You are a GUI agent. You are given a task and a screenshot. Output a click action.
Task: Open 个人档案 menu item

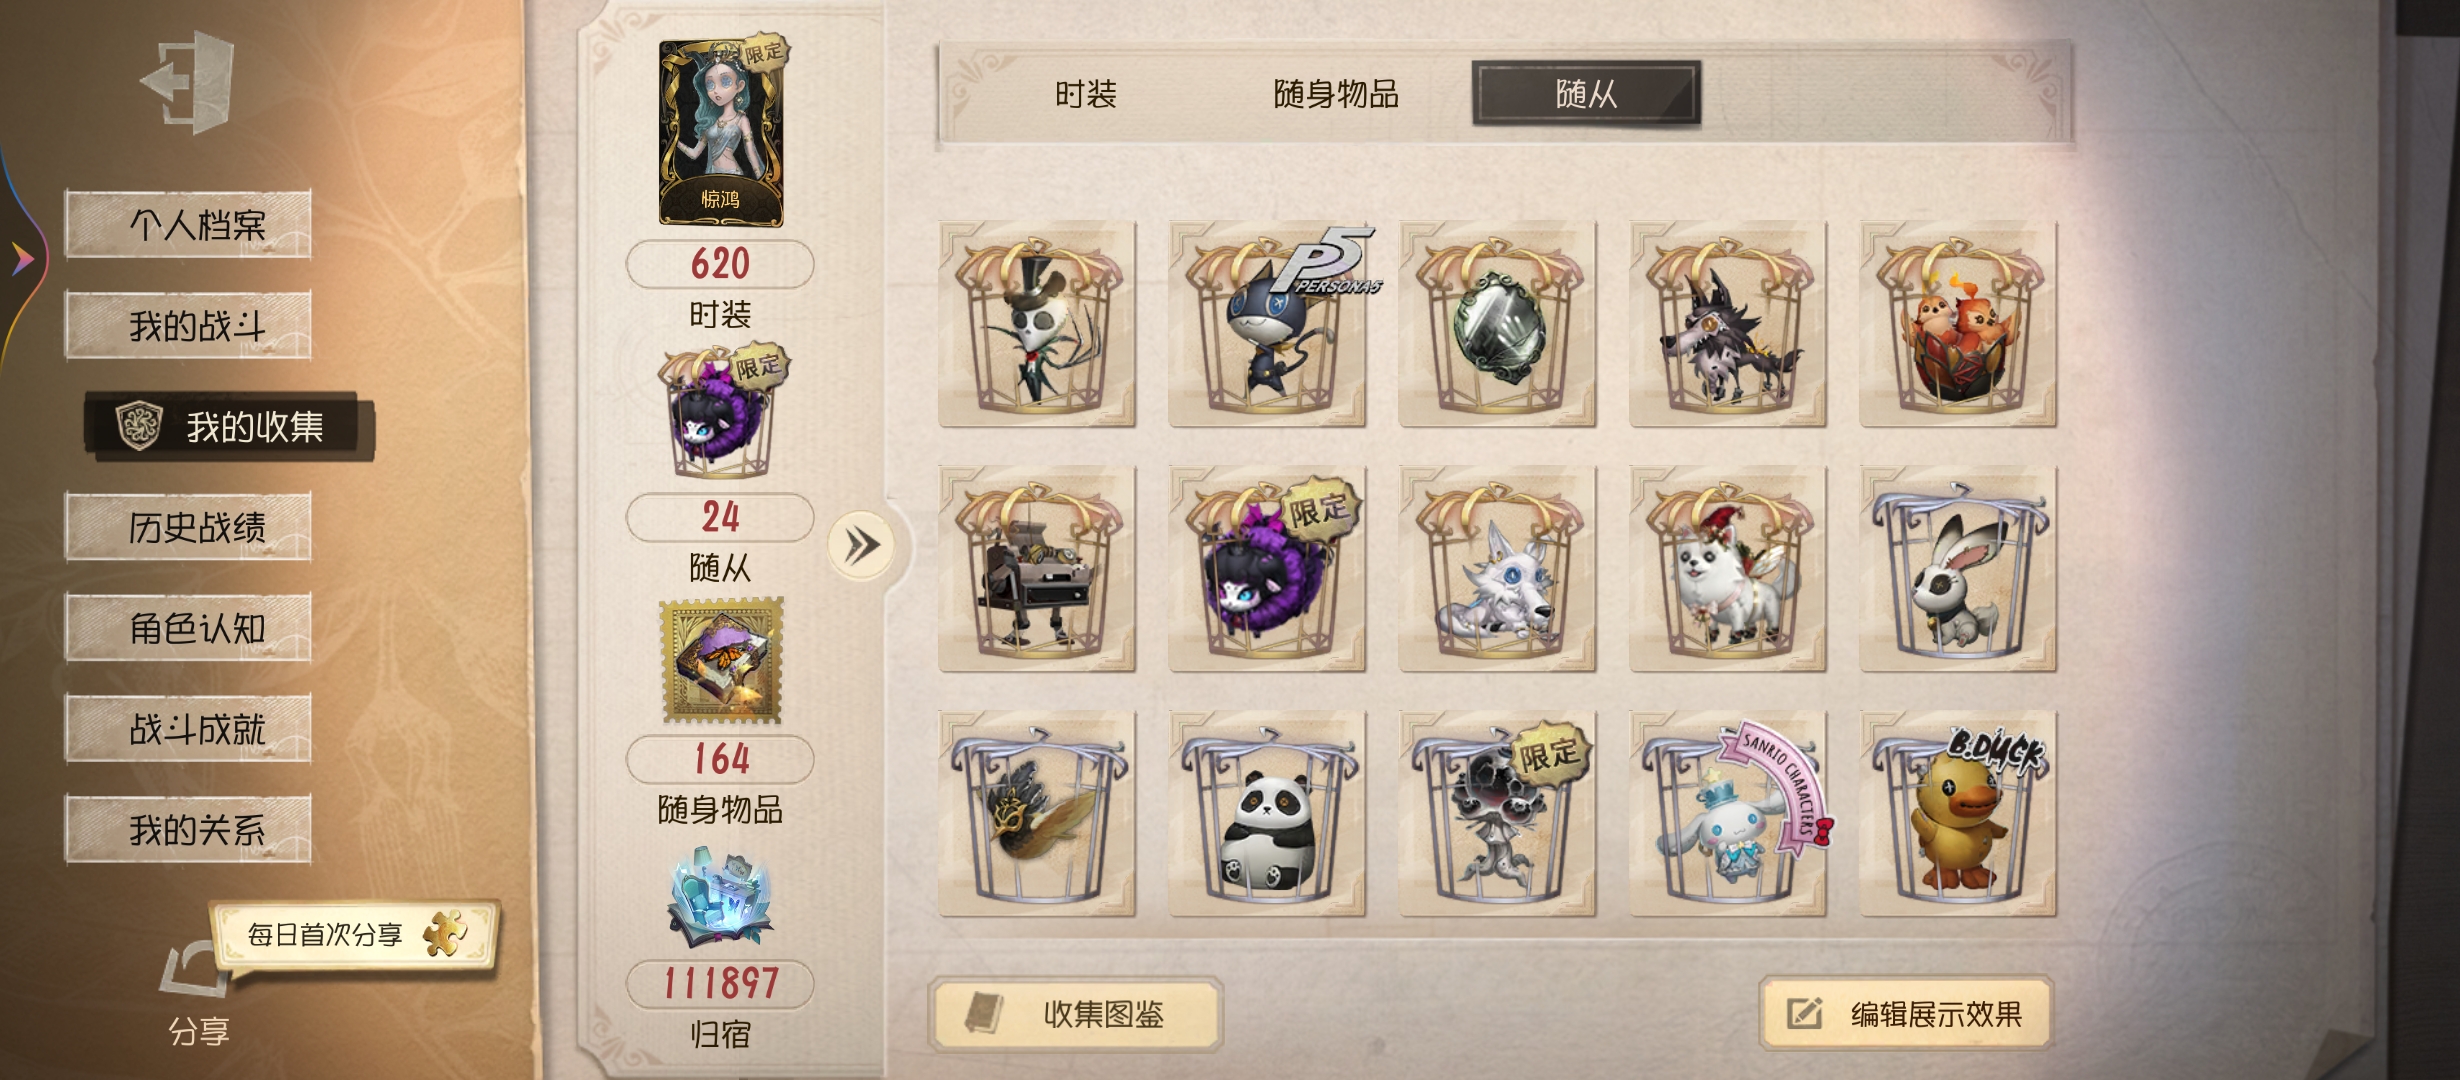188,224
